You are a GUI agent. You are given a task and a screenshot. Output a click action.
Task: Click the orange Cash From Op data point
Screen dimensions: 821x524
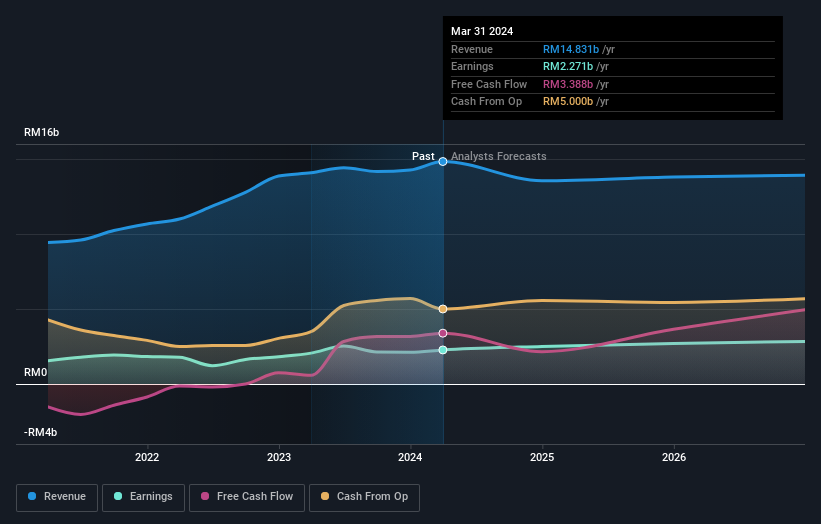click(x=443, y=309)
